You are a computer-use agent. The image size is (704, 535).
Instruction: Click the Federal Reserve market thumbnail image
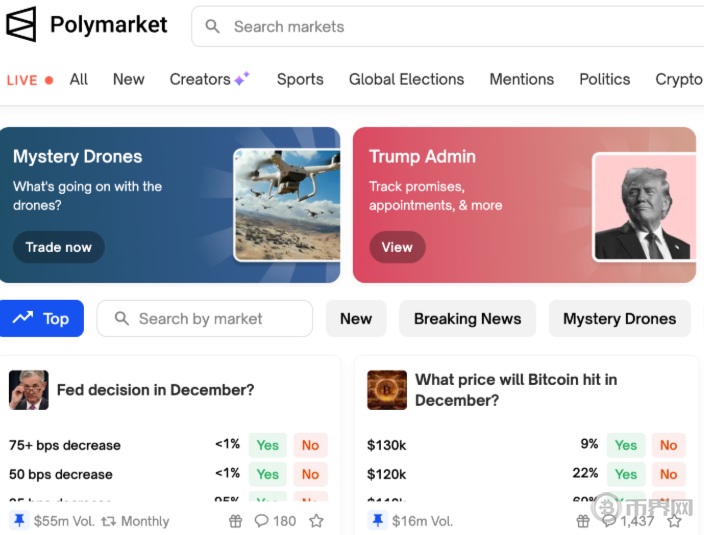tap(29, 390)
